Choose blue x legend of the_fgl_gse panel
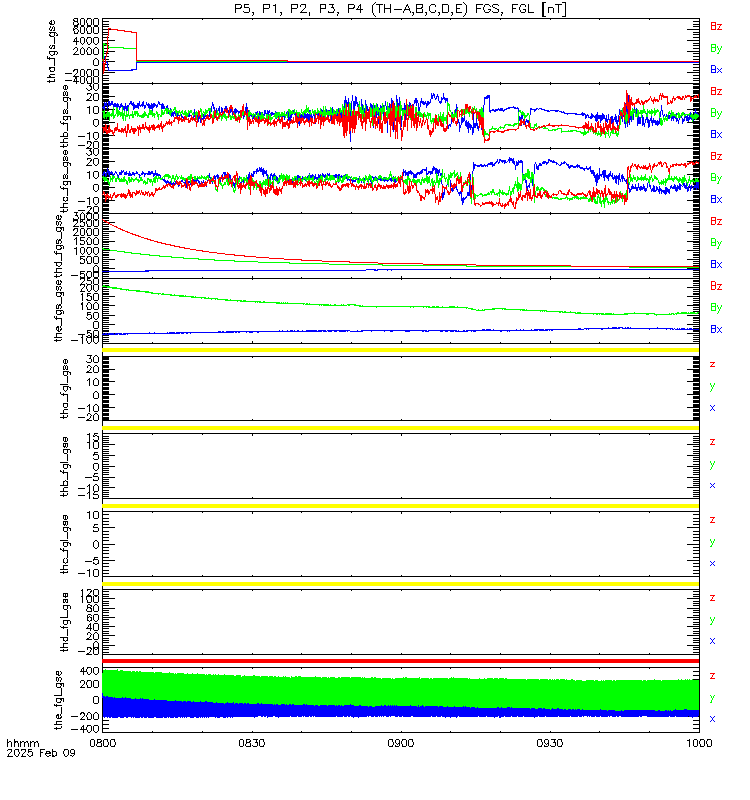Viewport: 750px width, 800px height. (x=712, y=719)
